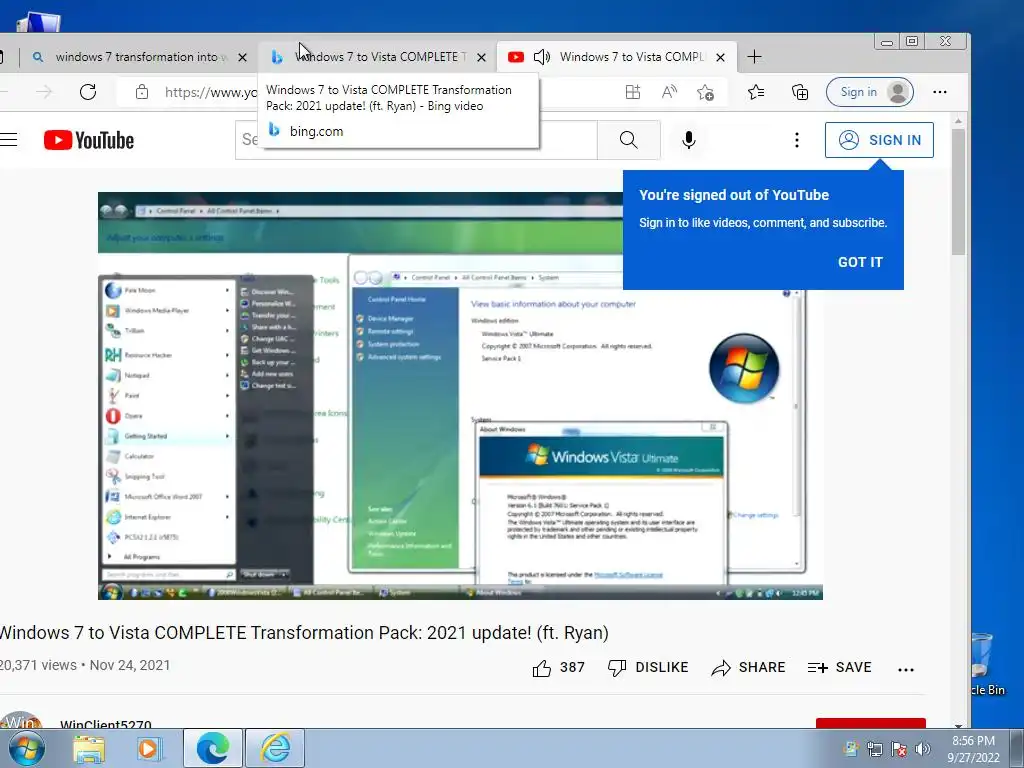Click the Edge profile Sign in button
The height and width of the screenshot is (768, 1024).
870,92
